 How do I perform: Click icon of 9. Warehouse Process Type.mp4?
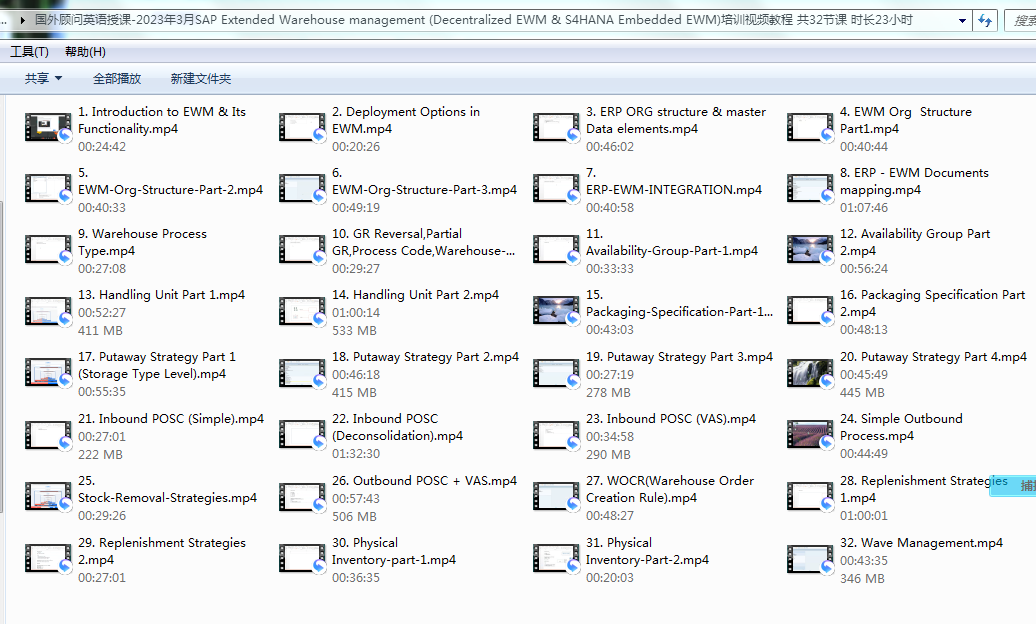click(48, 250)
